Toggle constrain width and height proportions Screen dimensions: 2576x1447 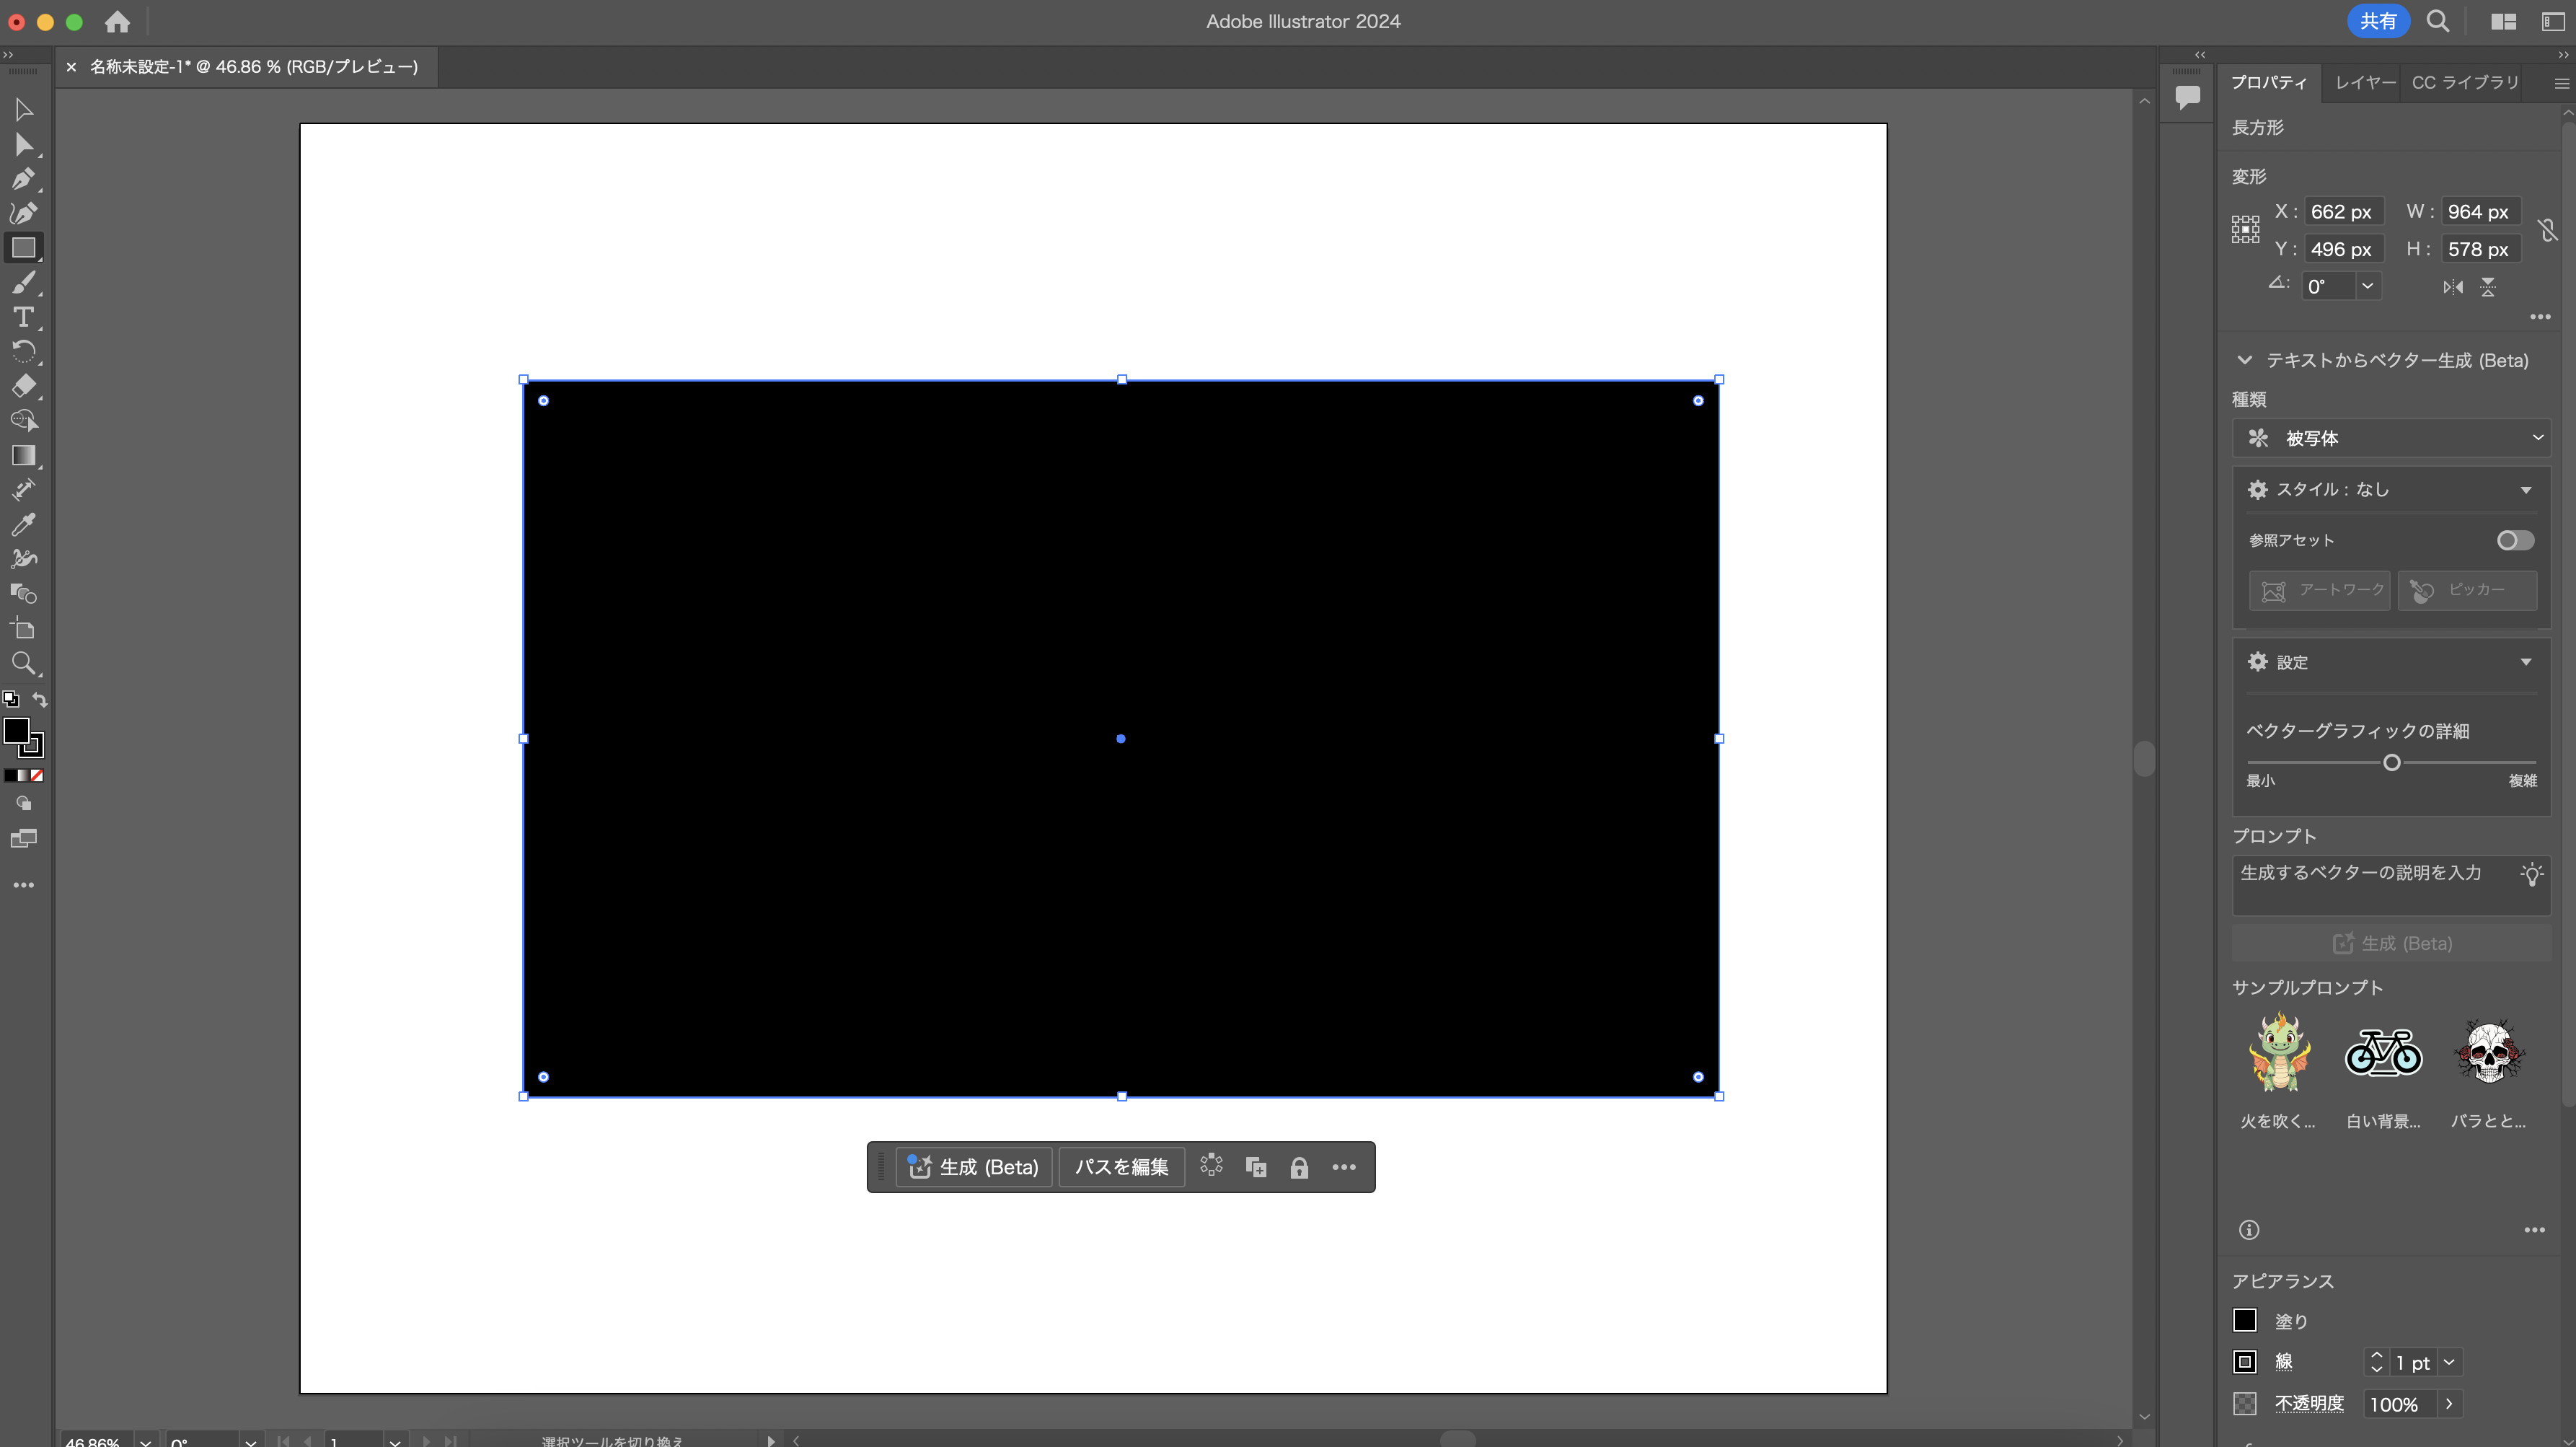tap(2547, 231)
